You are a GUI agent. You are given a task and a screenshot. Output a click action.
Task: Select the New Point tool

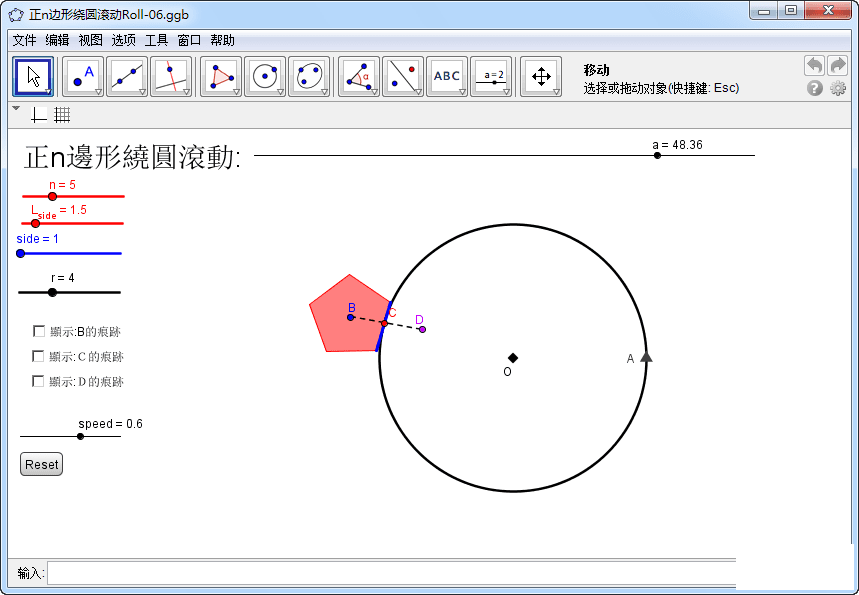[x=83, y=77]
